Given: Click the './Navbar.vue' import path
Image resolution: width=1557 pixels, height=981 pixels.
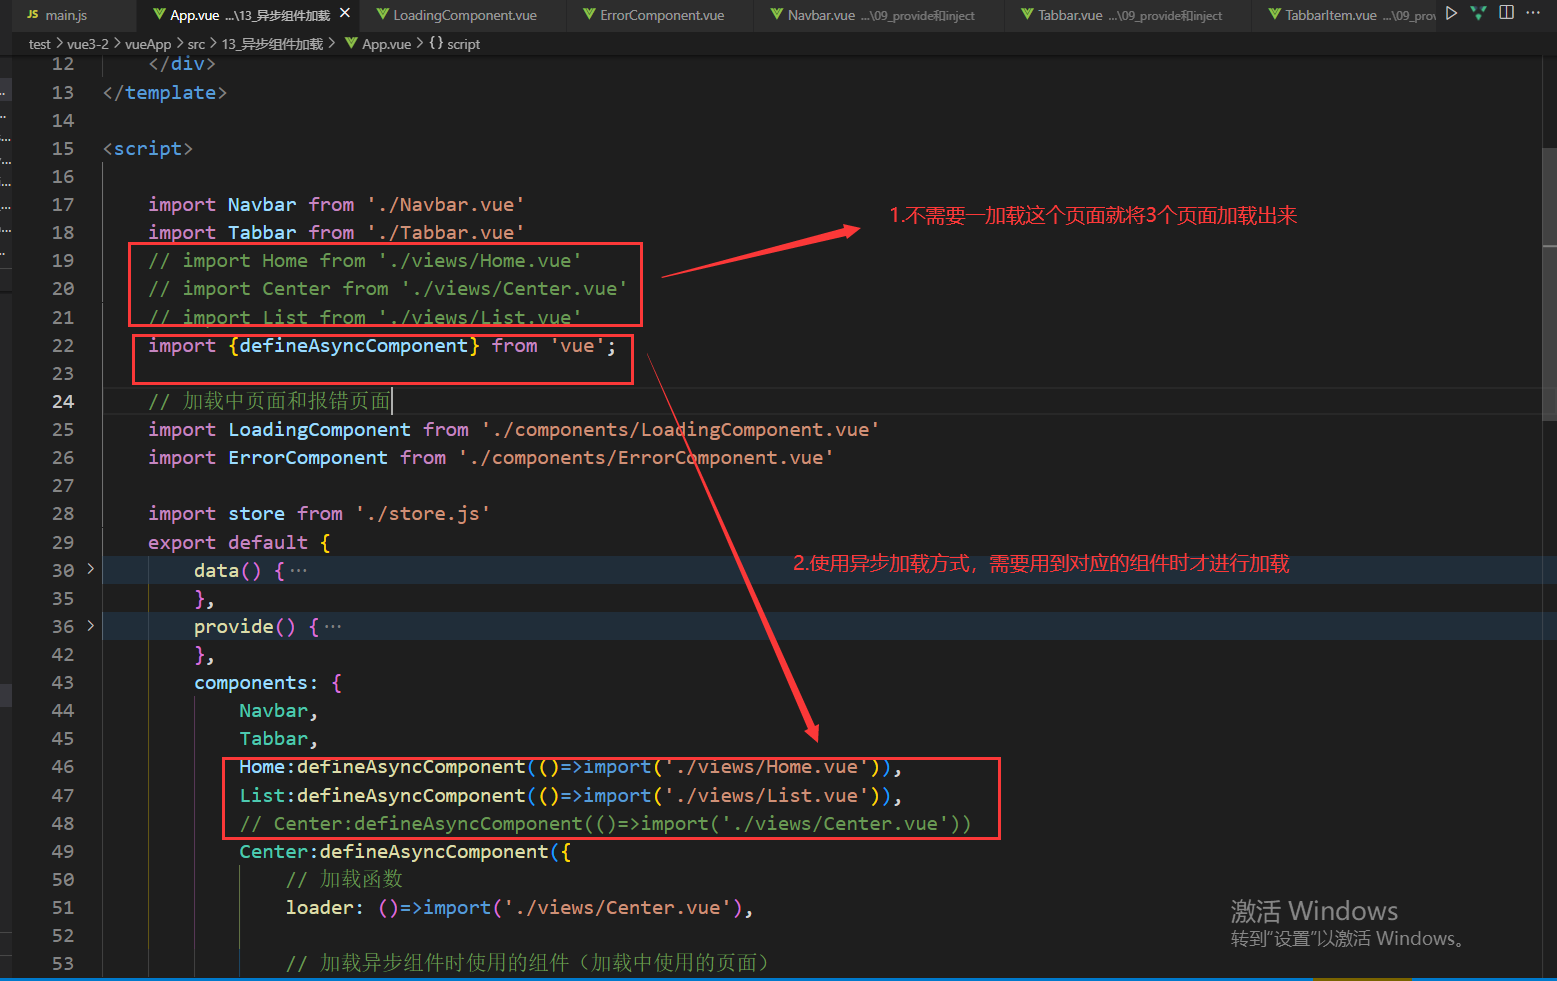Looking at the screenshot, I should point(445,205).
